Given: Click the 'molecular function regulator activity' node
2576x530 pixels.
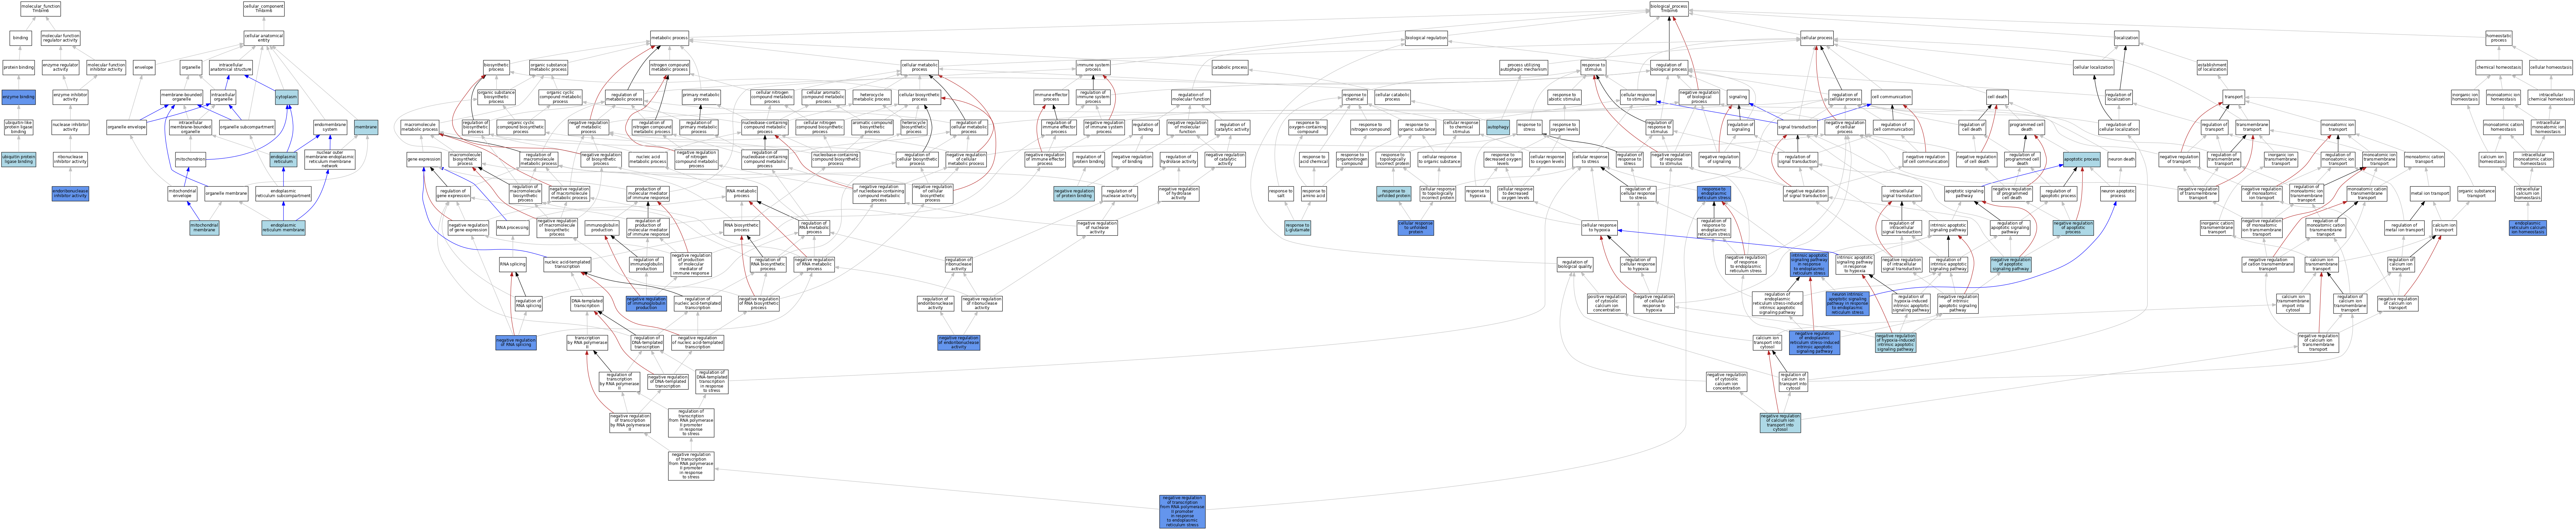Looking at the screenshot, I should pyautogui.click(x=60, y=38).
